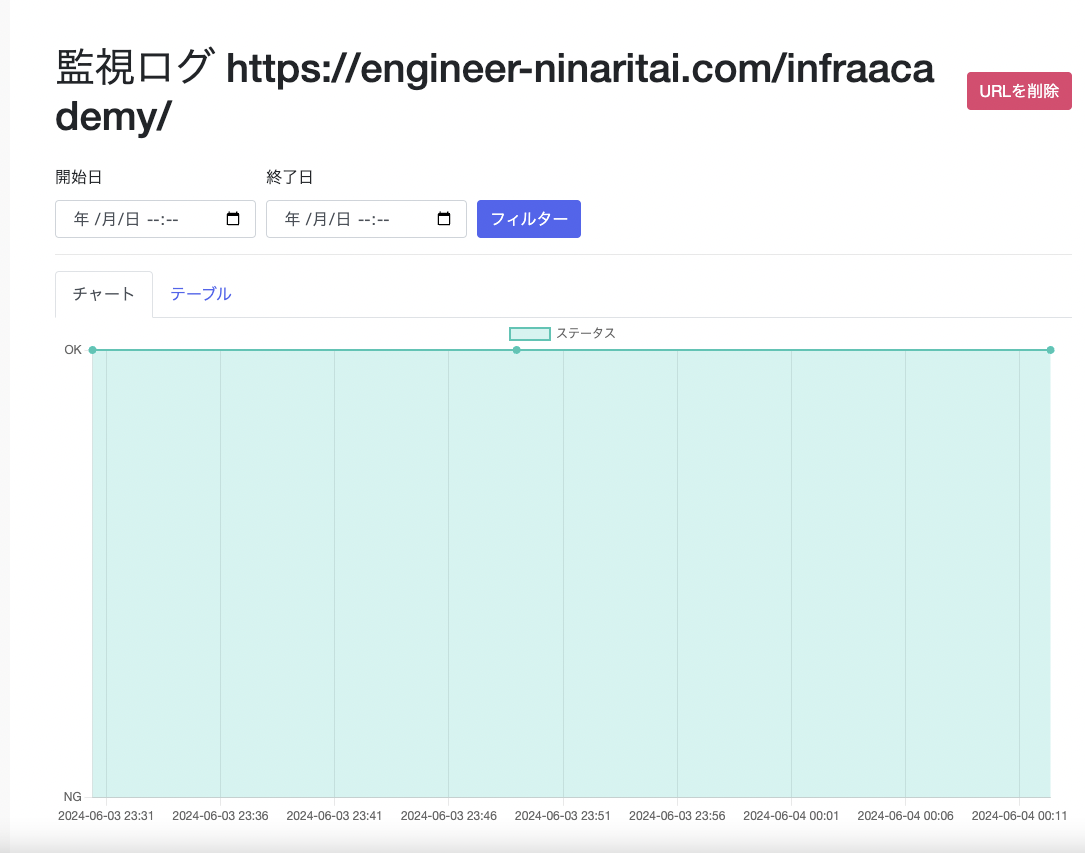Click the OK label on the y-axis
The image size is (1085, 853).
point(73,349)
